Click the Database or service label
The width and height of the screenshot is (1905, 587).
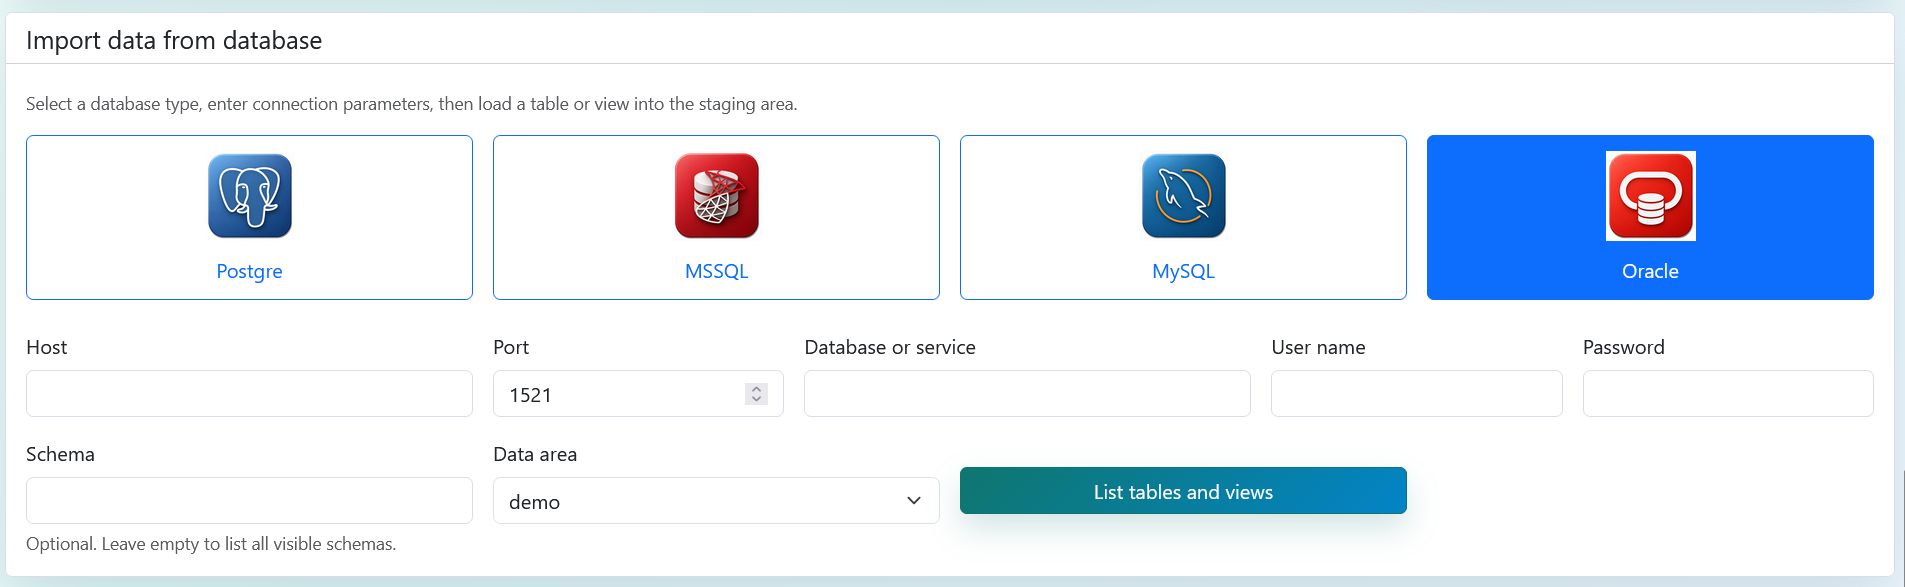tap(890, 347)
